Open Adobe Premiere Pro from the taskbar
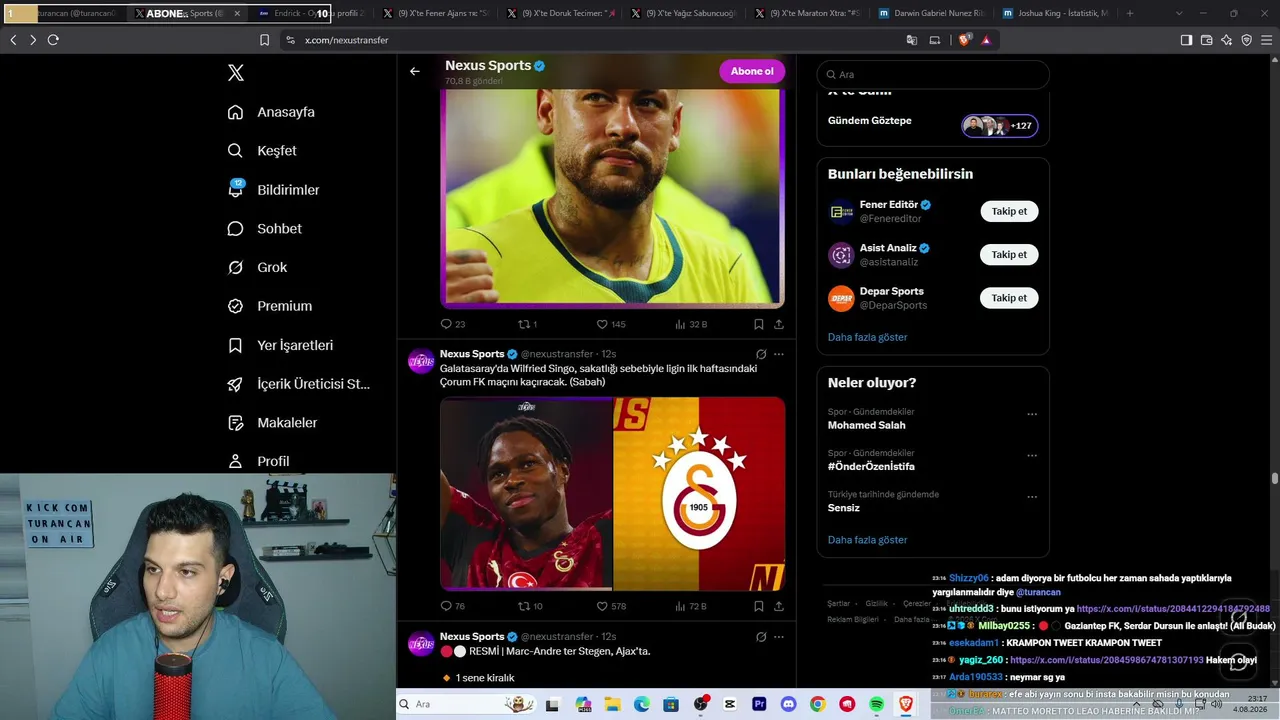Viewport: 1280px width, 720px height. pos(759,704)
